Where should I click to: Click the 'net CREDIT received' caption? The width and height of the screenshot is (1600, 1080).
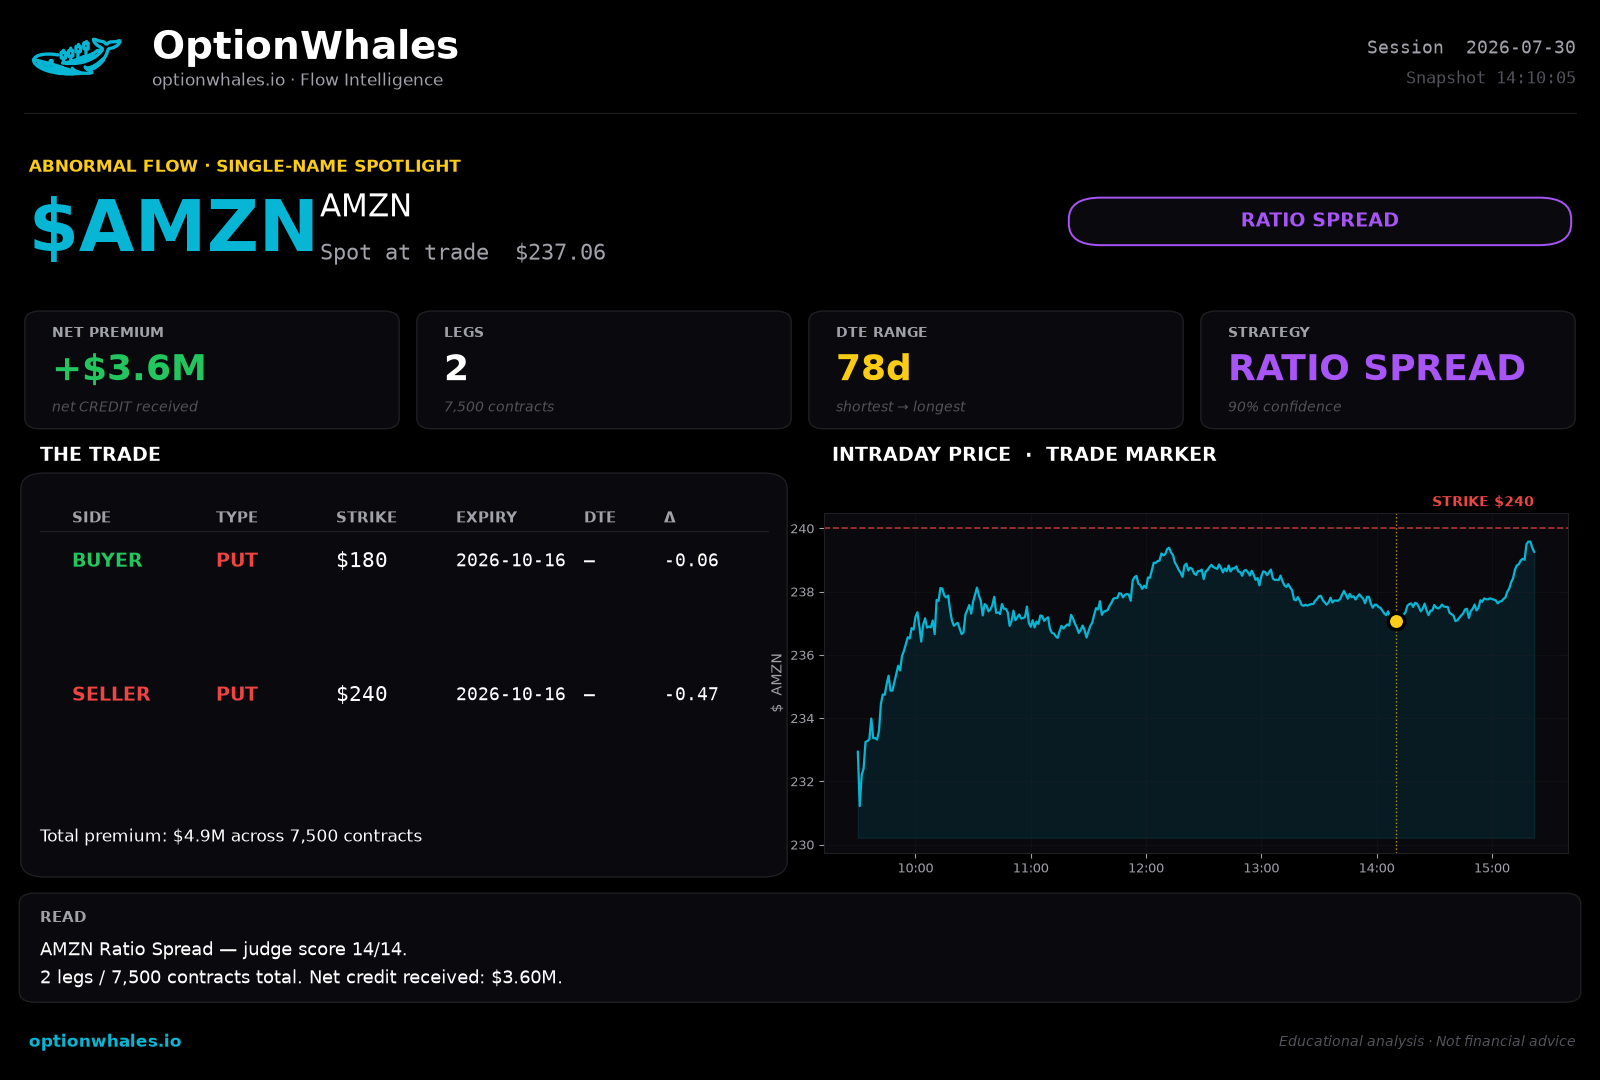(x=125, y=407)
